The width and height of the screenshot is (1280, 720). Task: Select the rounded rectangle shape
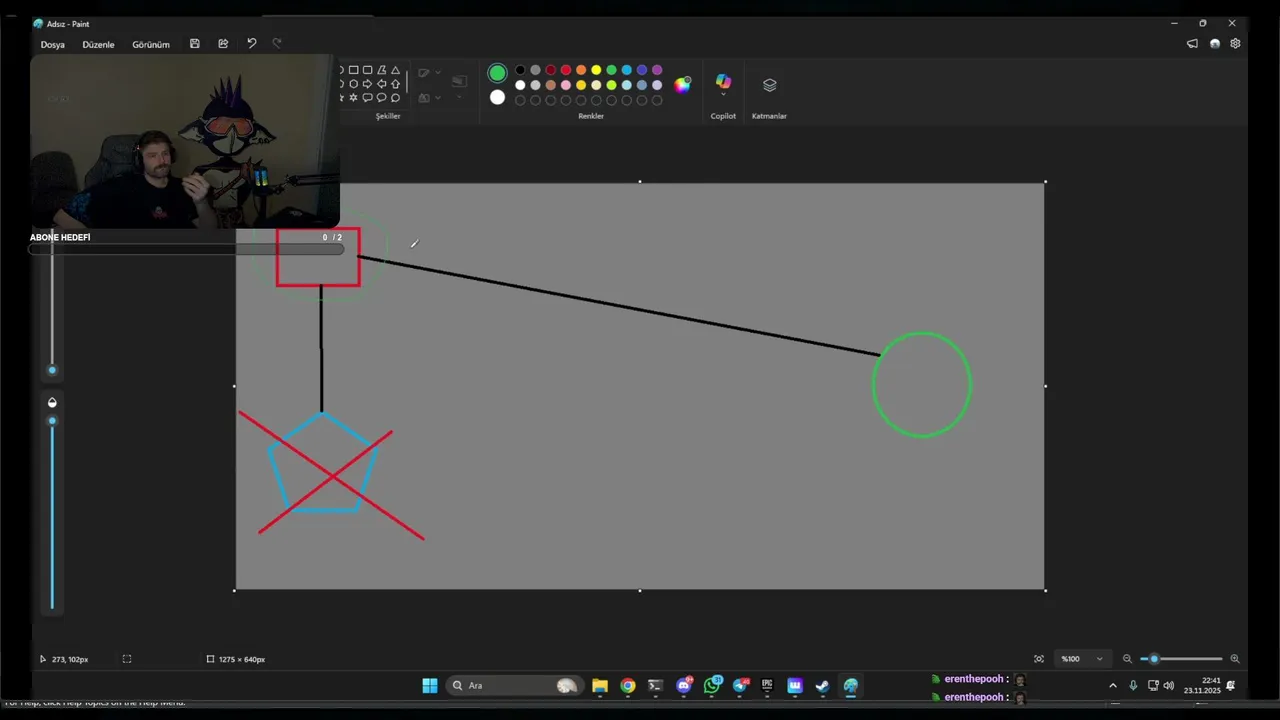367,70
